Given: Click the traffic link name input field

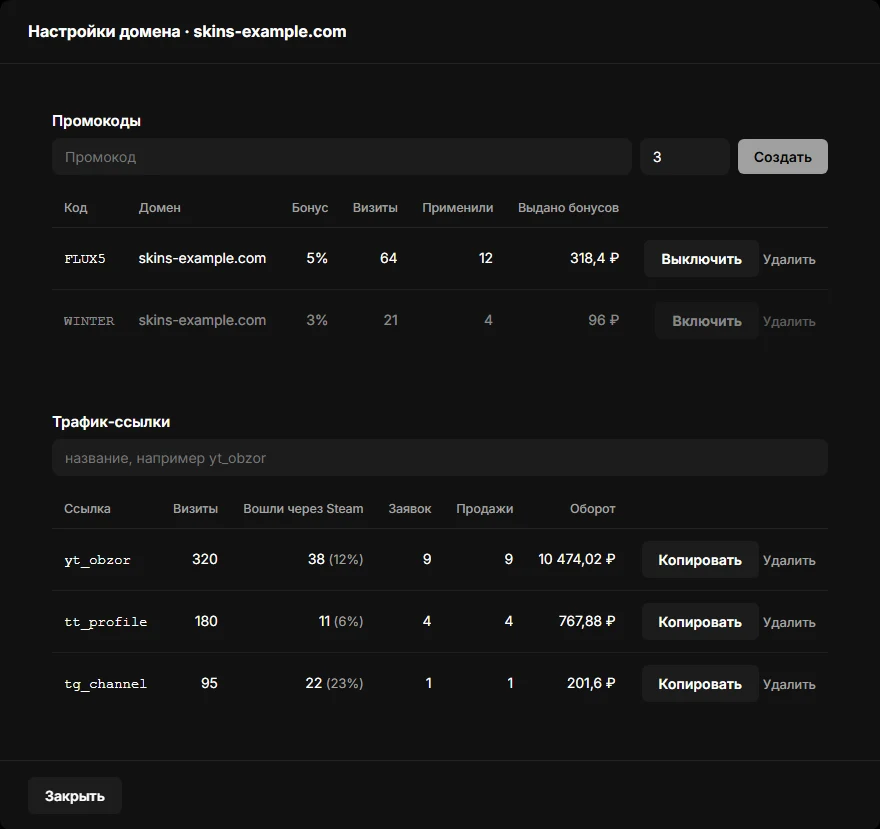Looking at the screenshot, I should point(440,457).
